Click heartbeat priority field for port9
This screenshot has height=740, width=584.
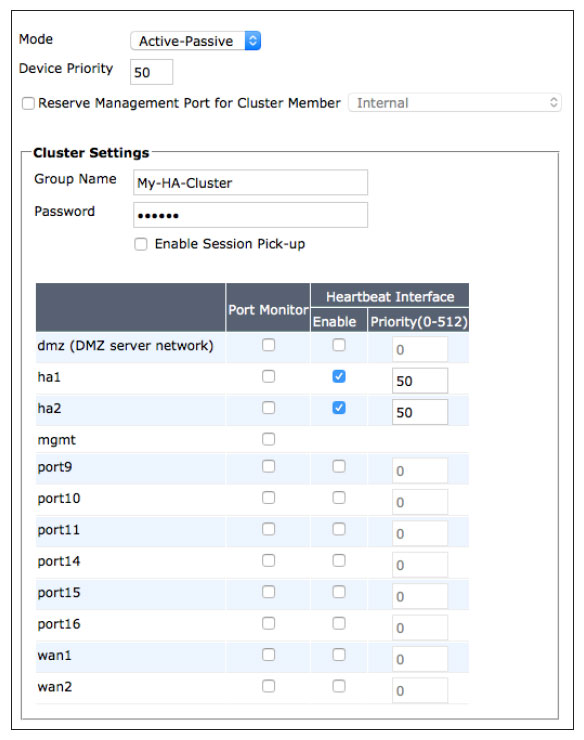click(x=420, y=471)
